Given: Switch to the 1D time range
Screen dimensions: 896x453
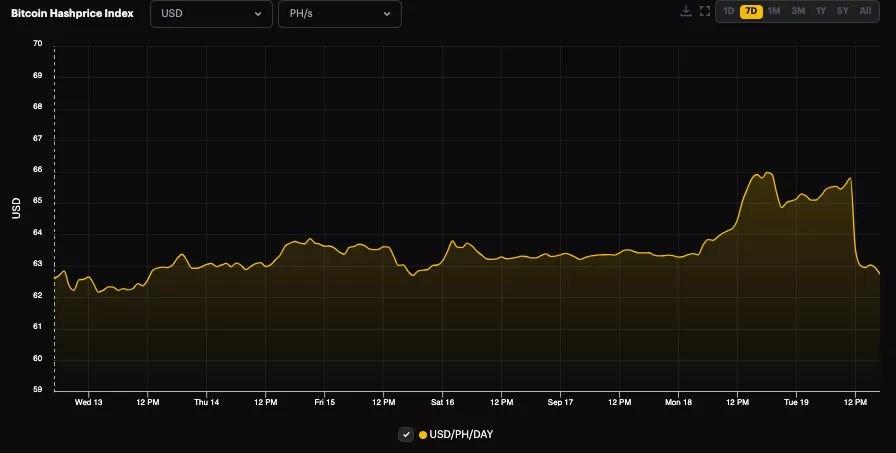Looking at the screenshot, I should (x=728, y=11).
